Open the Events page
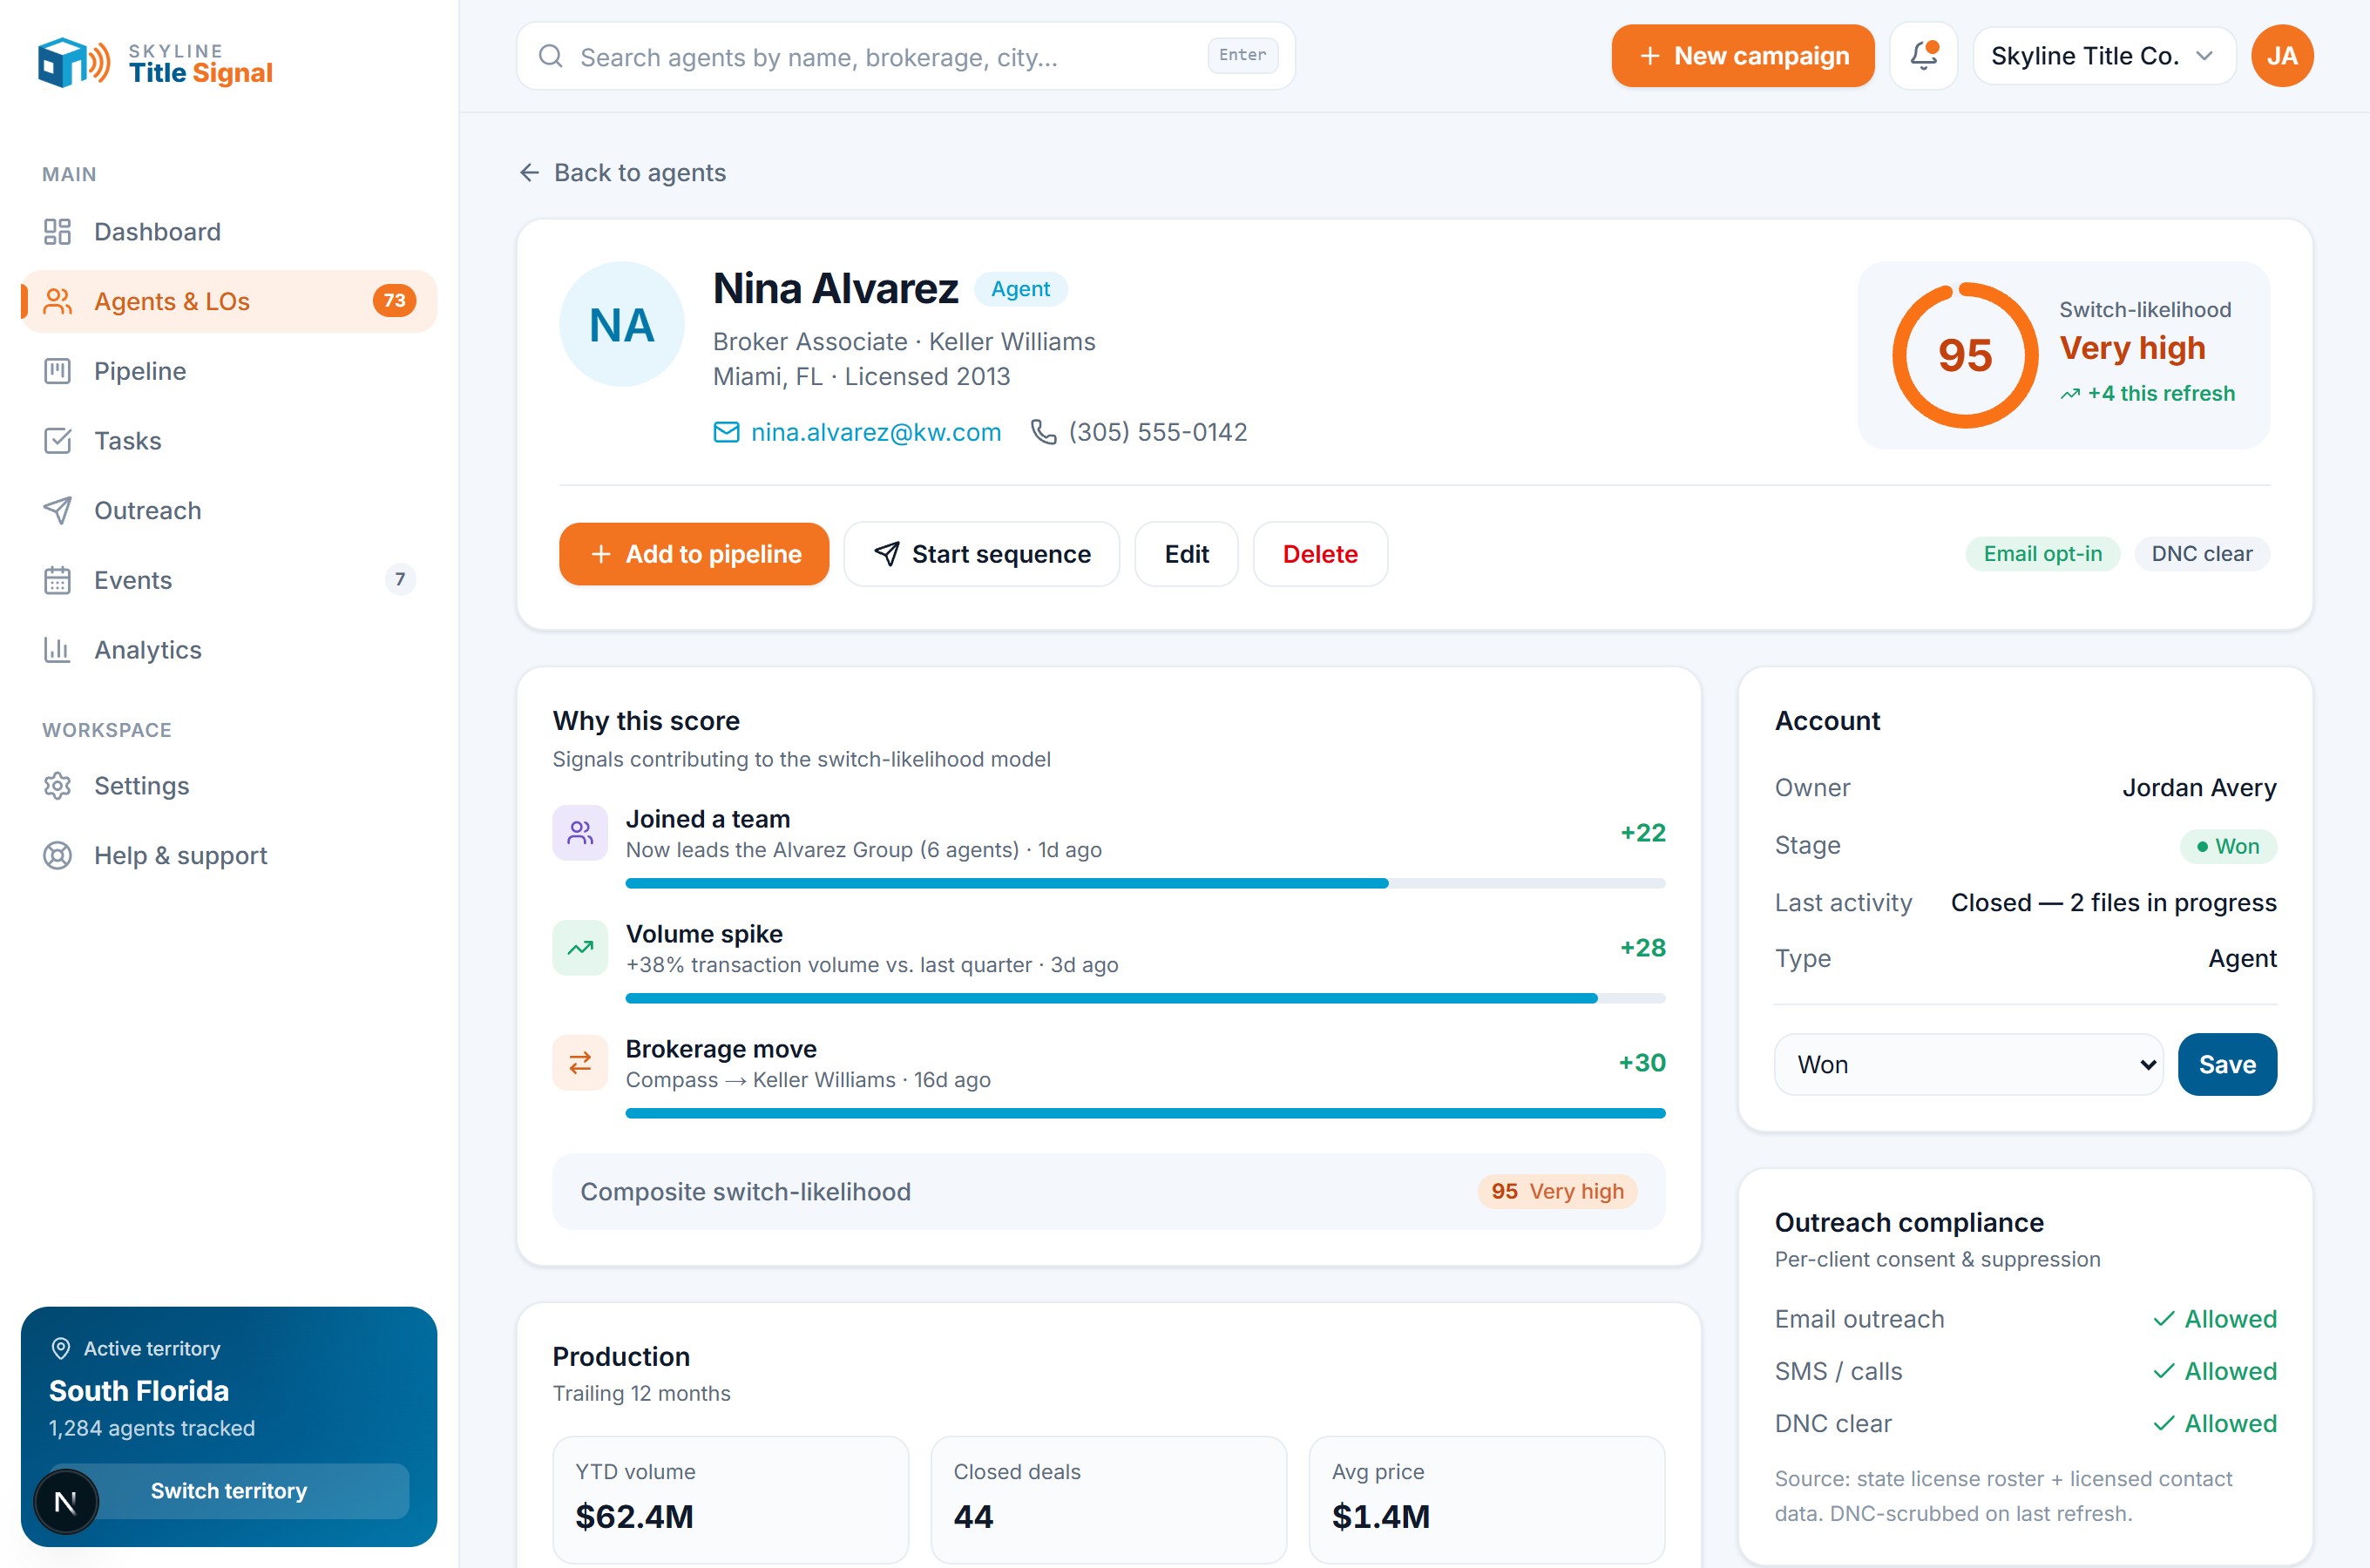This screenshot has width=2370, height=1568. click(x=229, y=580)
